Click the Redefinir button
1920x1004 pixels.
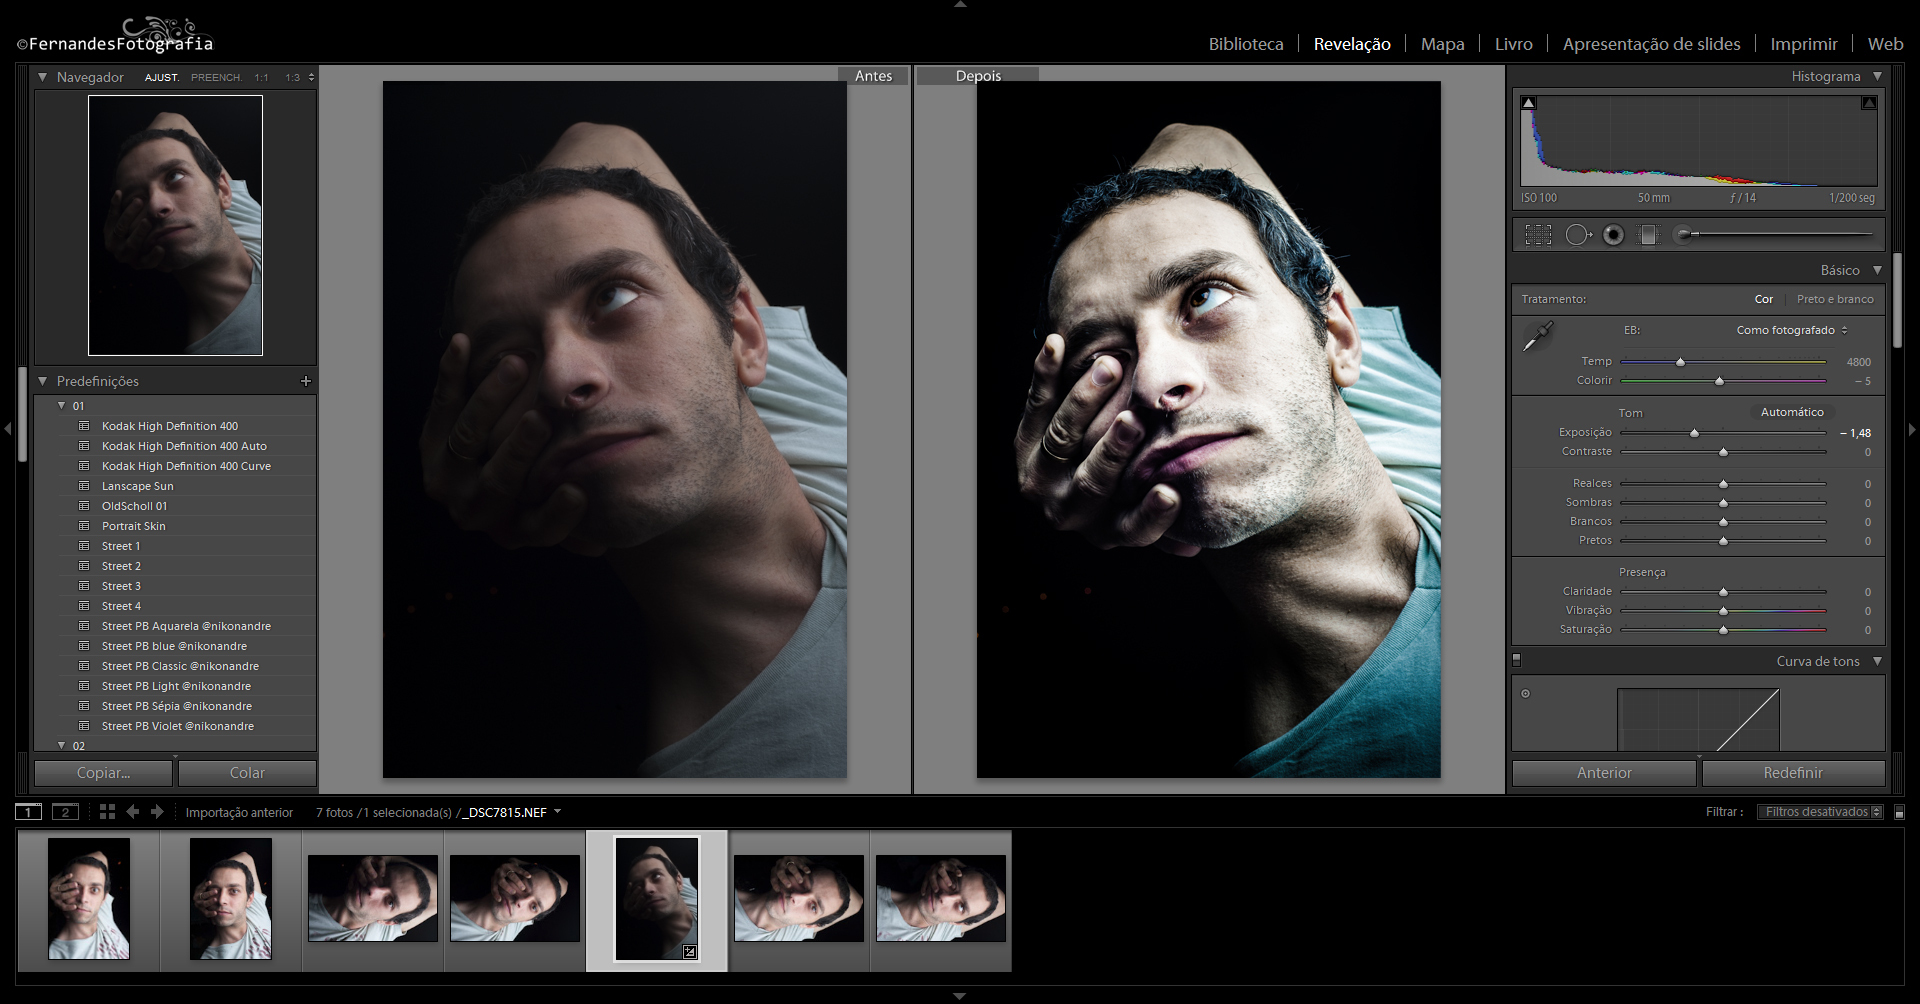pos(1793,773)
